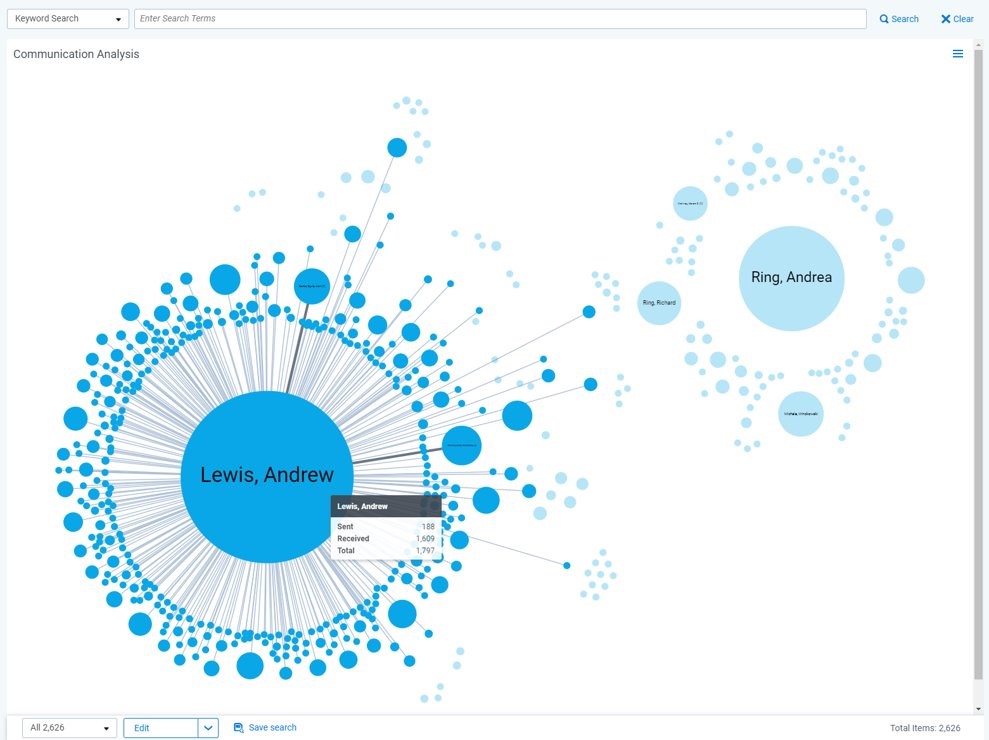Click the Save search link

tap(272, 728)
